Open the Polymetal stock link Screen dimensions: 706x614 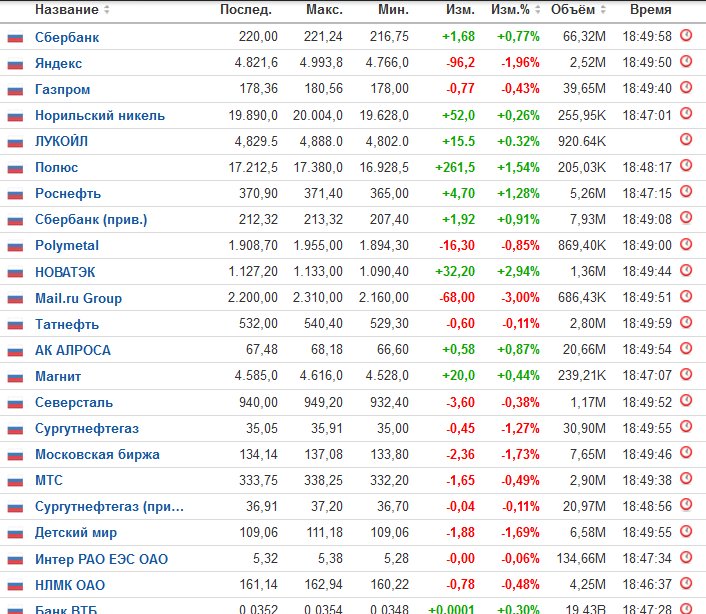[67, 246]
